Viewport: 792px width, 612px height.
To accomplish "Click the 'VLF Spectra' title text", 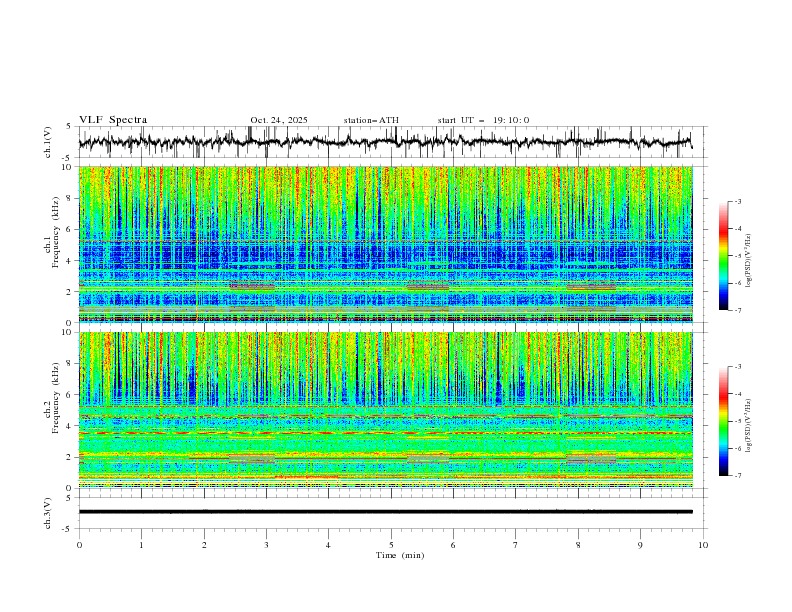I will (x=113, y=120).
